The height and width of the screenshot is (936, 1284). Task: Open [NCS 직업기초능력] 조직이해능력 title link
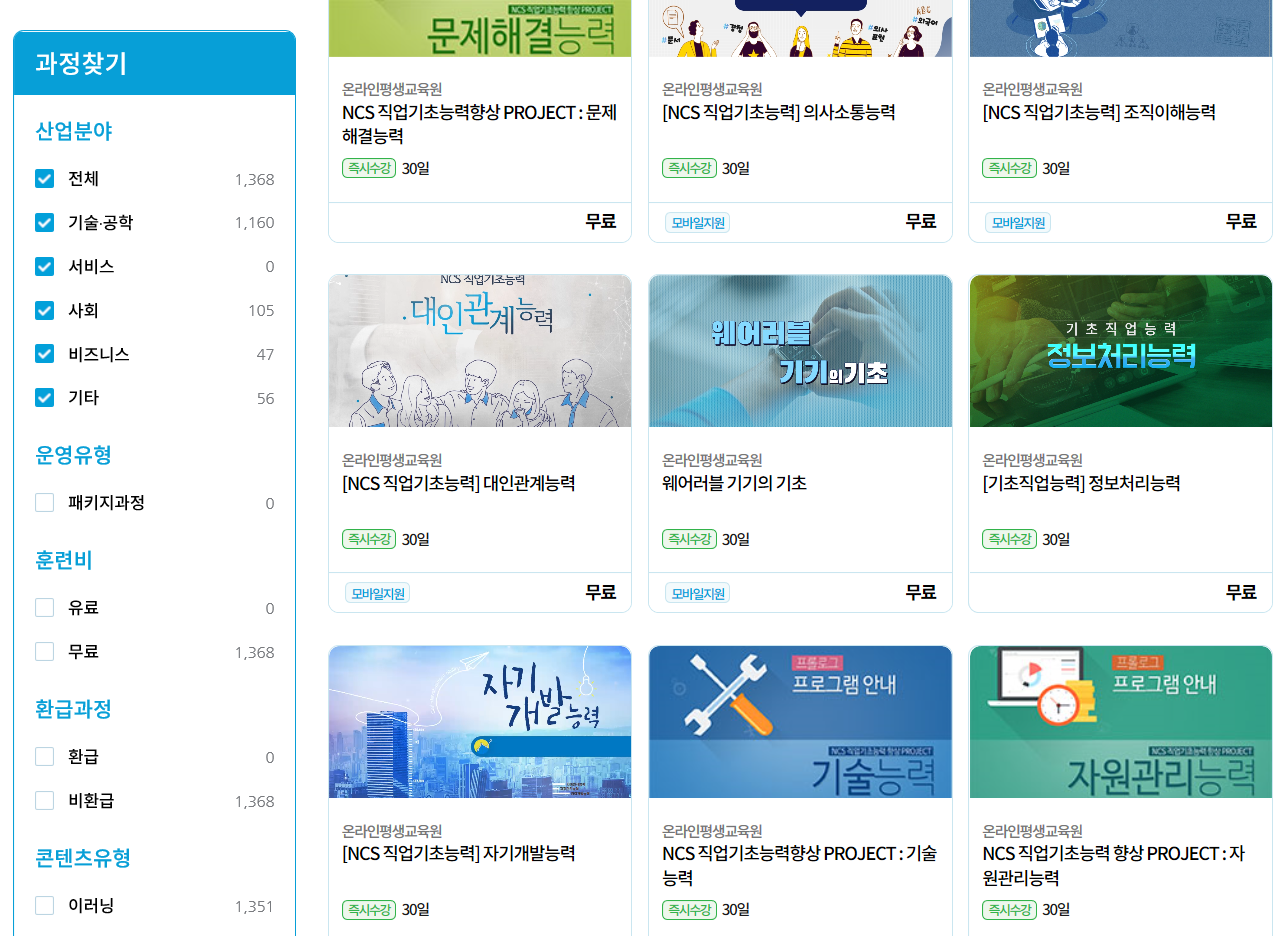point(1099,112)
